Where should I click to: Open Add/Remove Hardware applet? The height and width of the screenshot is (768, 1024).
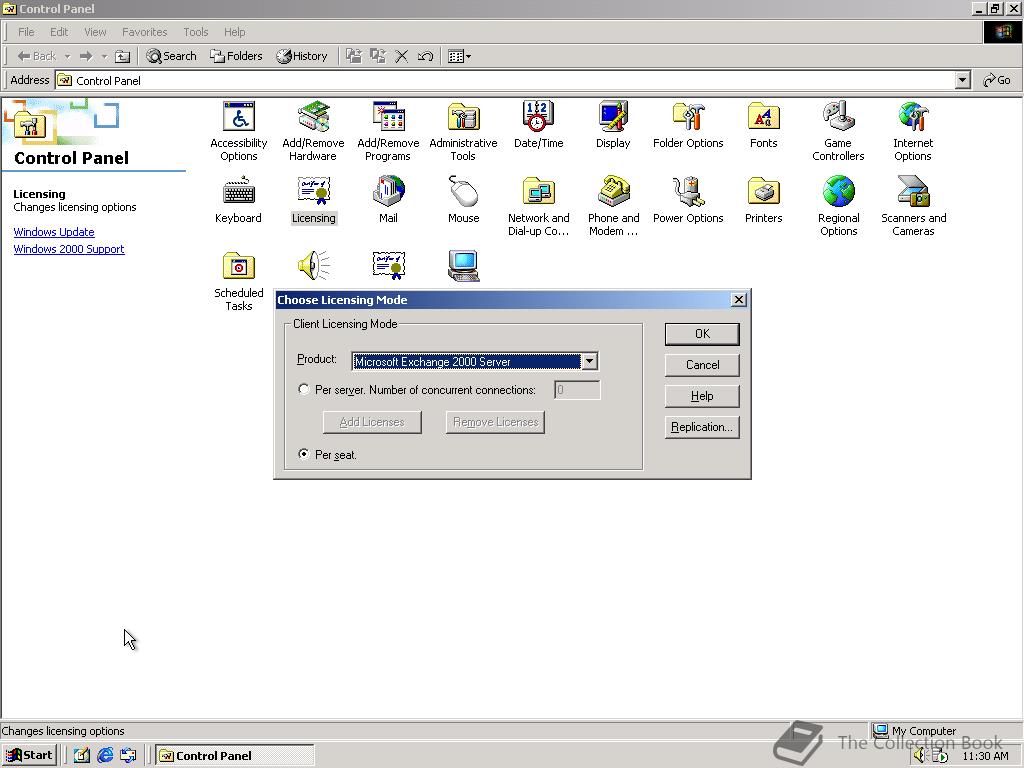(313, 131)
